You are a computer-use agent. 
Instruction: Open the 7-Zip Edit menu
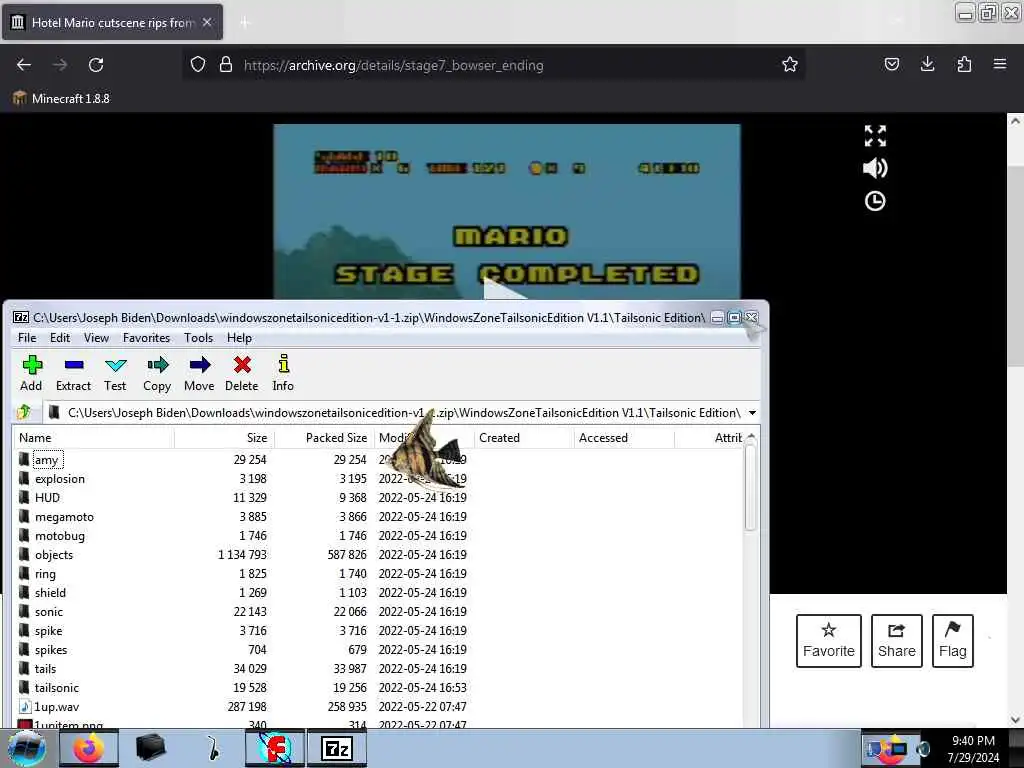point(59,338)
